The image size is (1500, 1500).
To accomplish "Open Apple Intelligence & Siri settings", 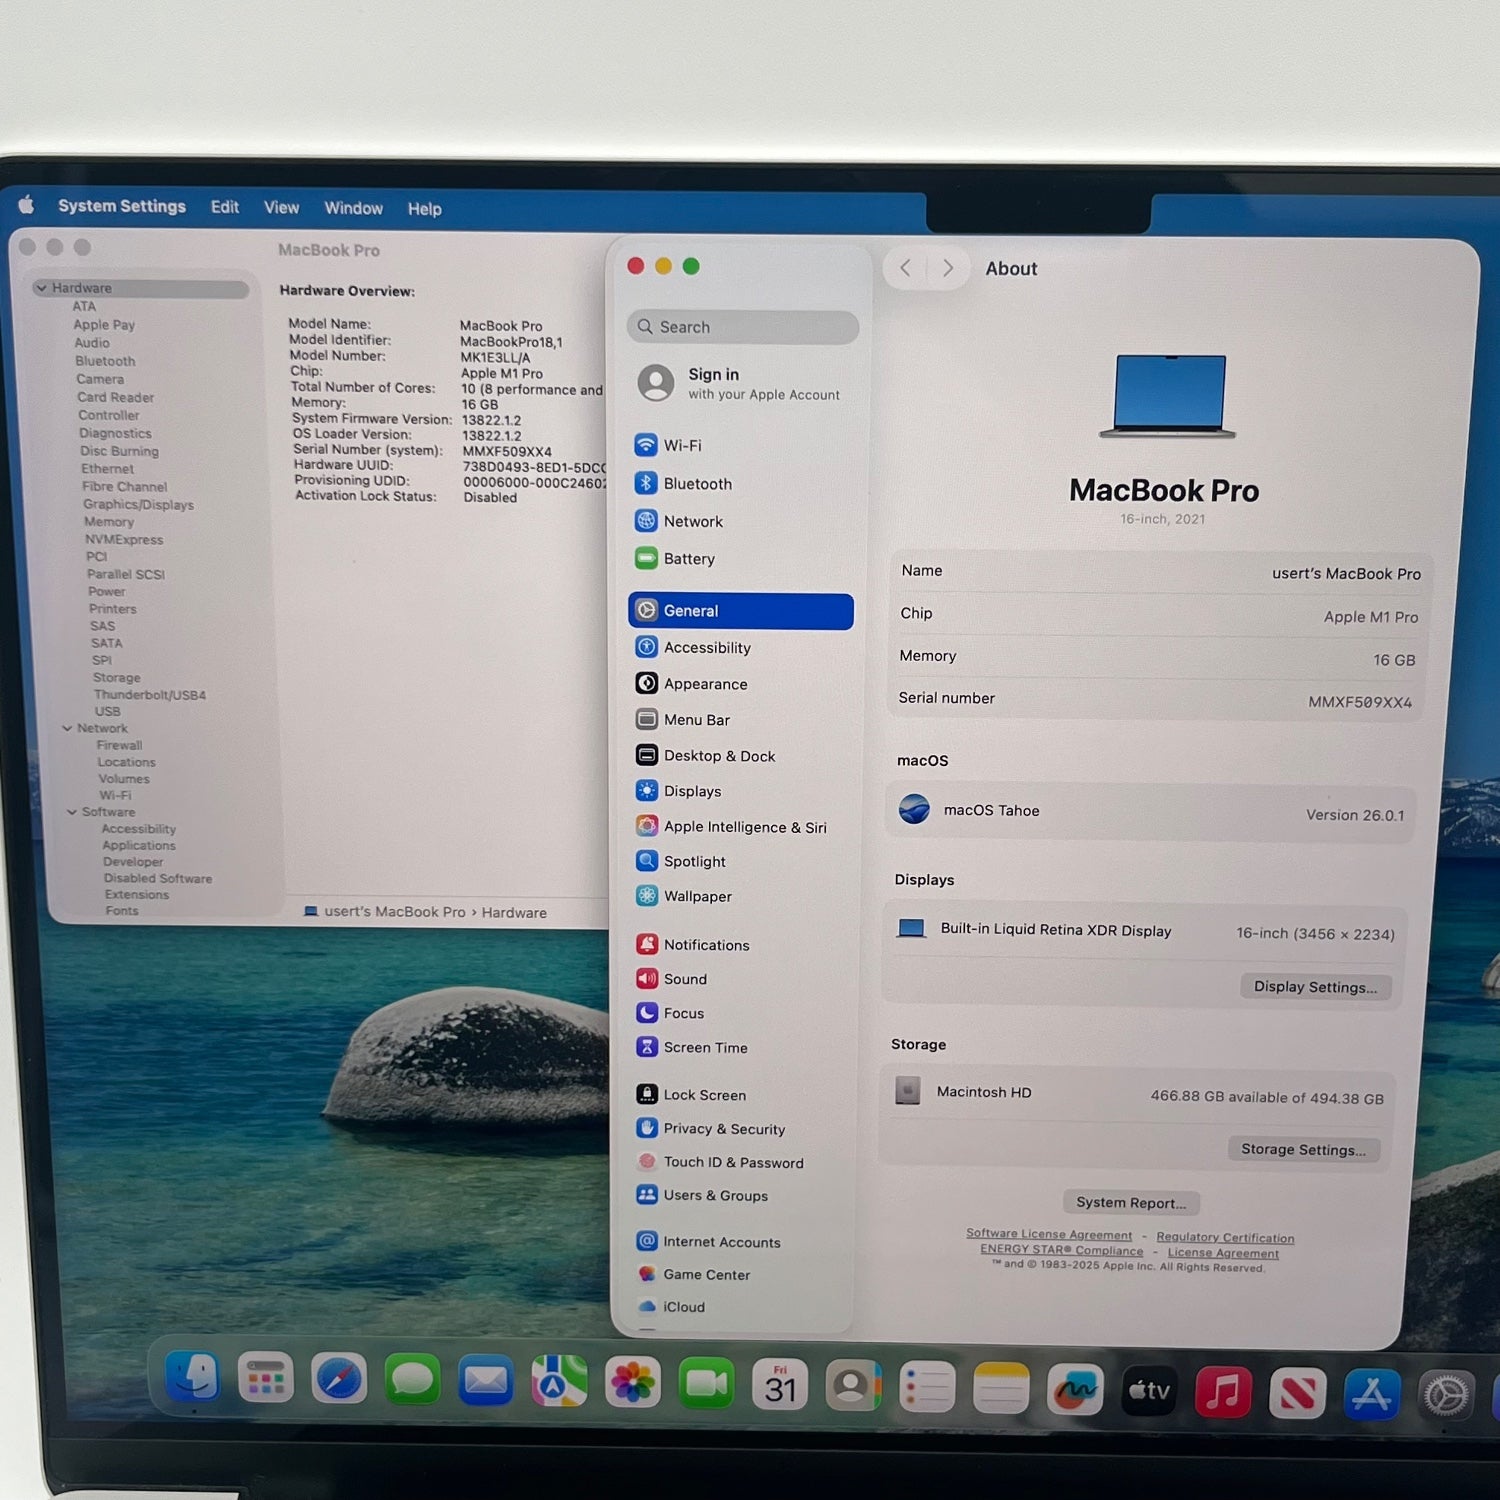I will [x=744, y=827].
